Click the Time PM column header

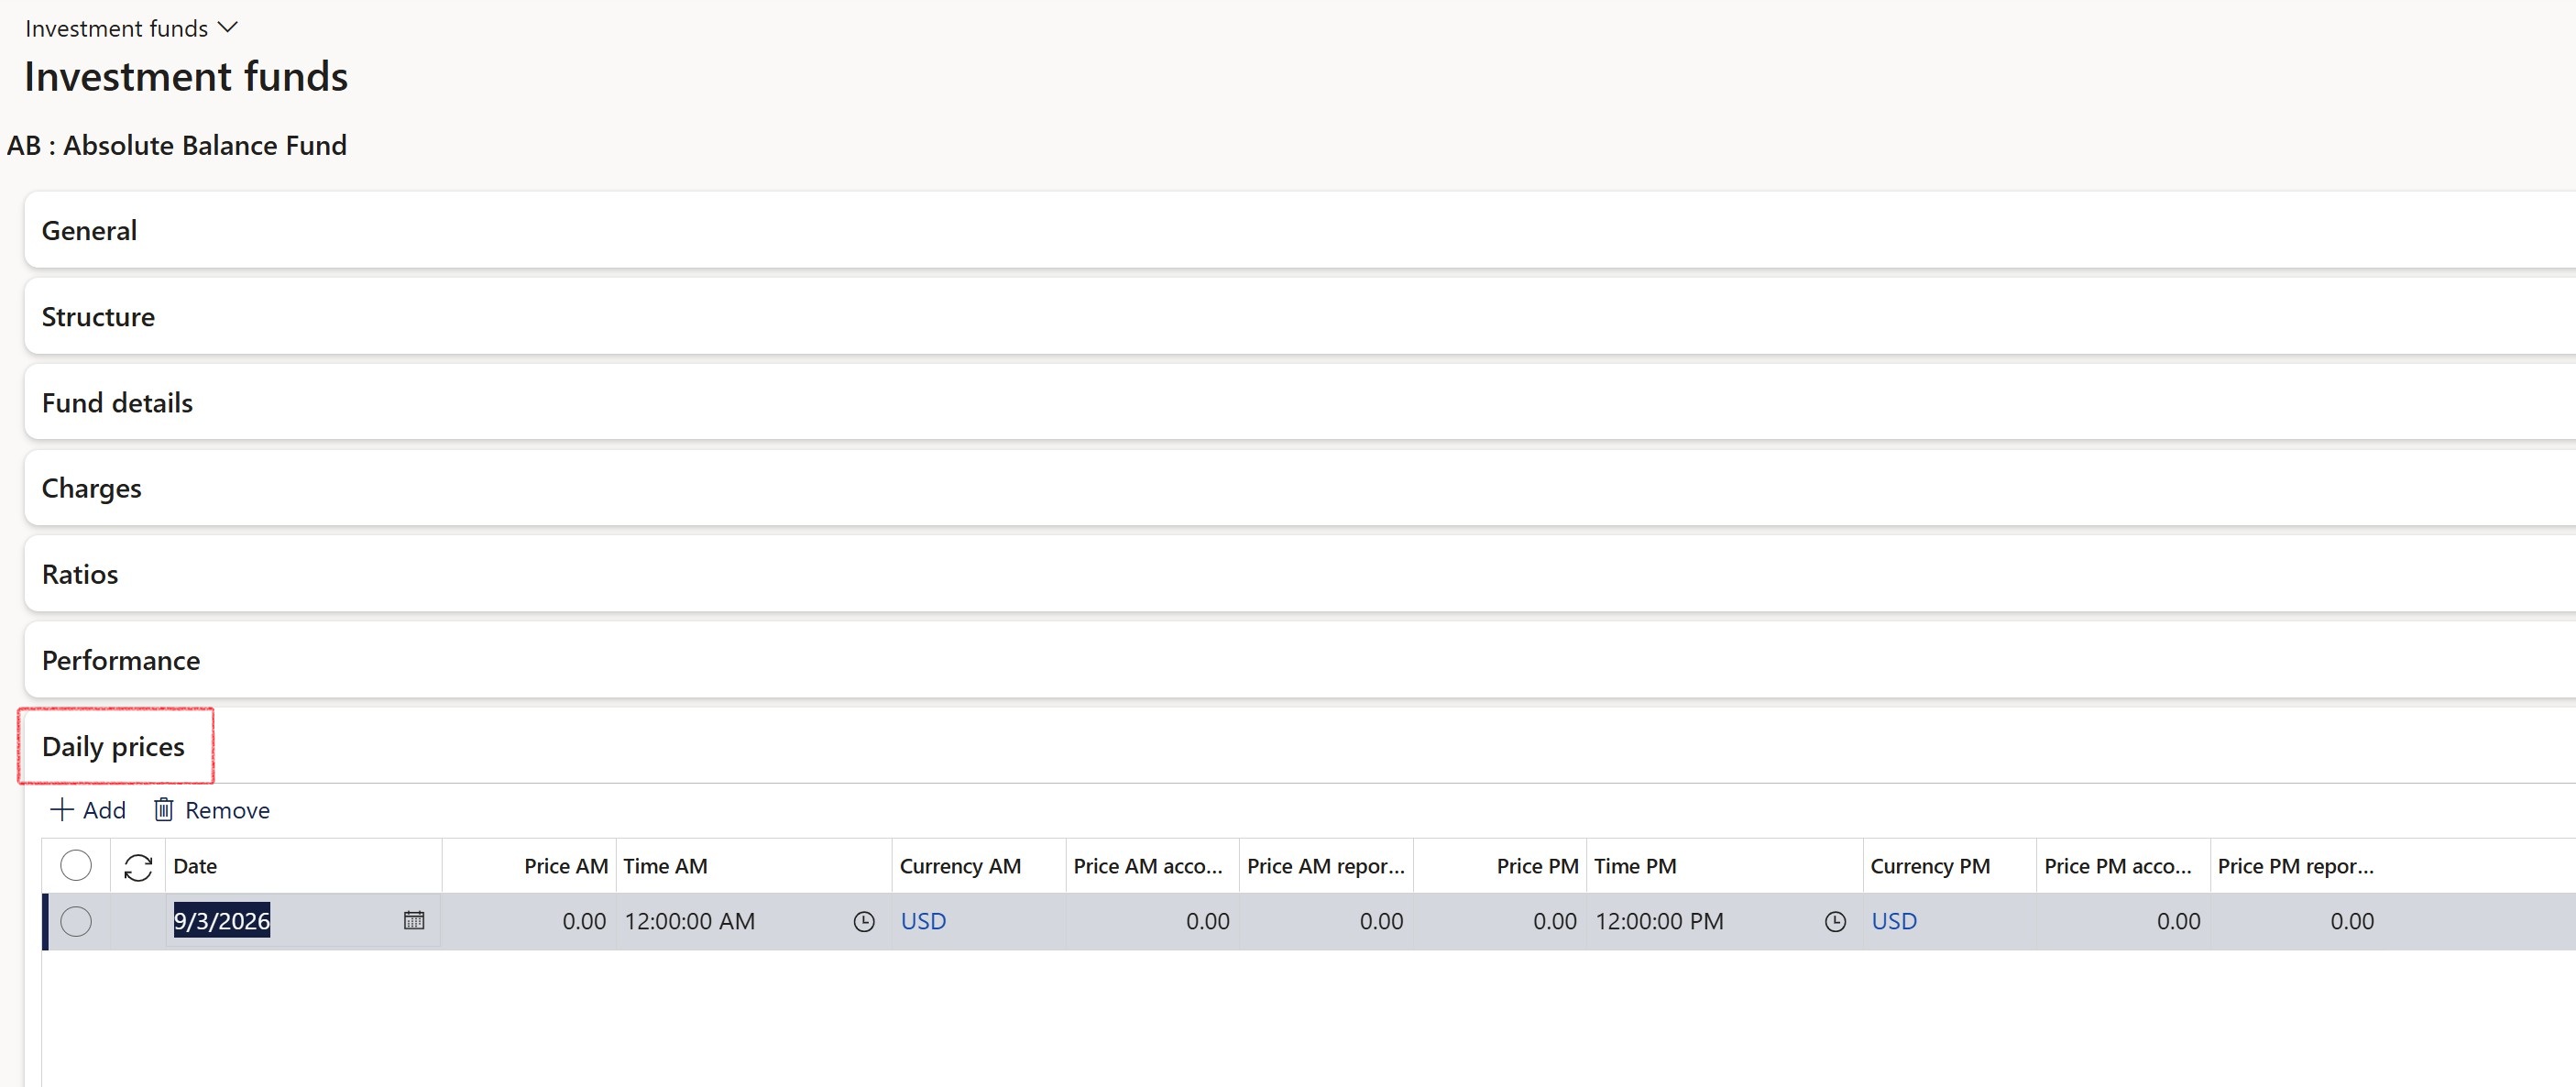coord(1725,866)
